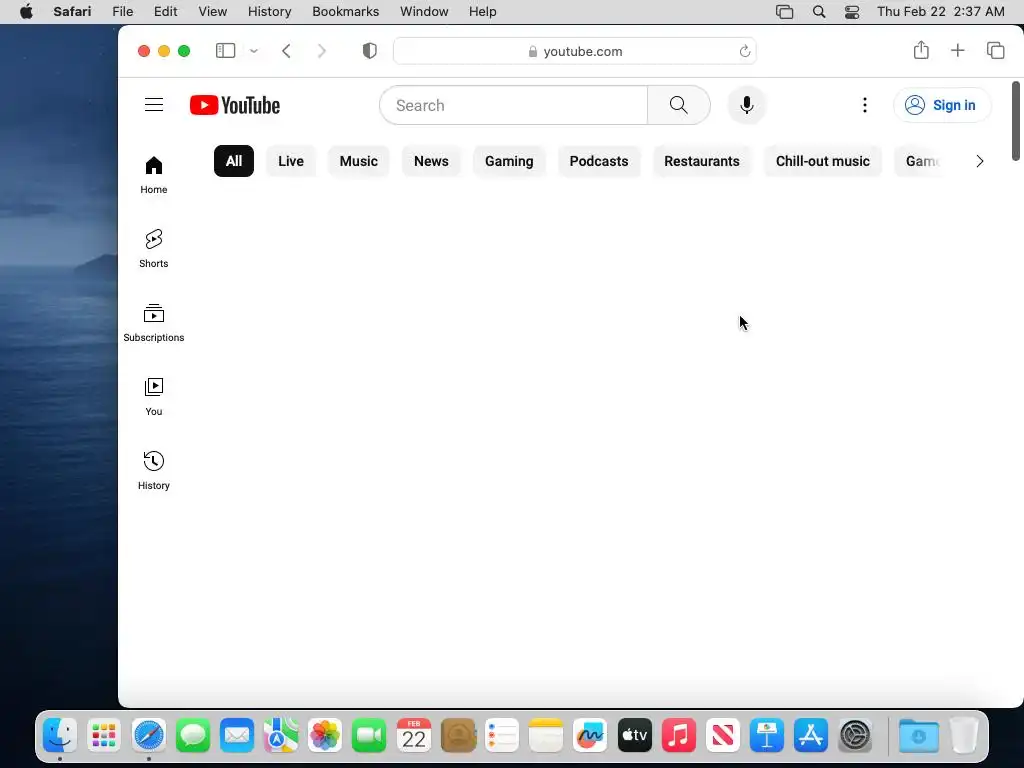This screenshot has width=1024, height=768.
Task: Click the search magnifier button
Action: point(679,105)
